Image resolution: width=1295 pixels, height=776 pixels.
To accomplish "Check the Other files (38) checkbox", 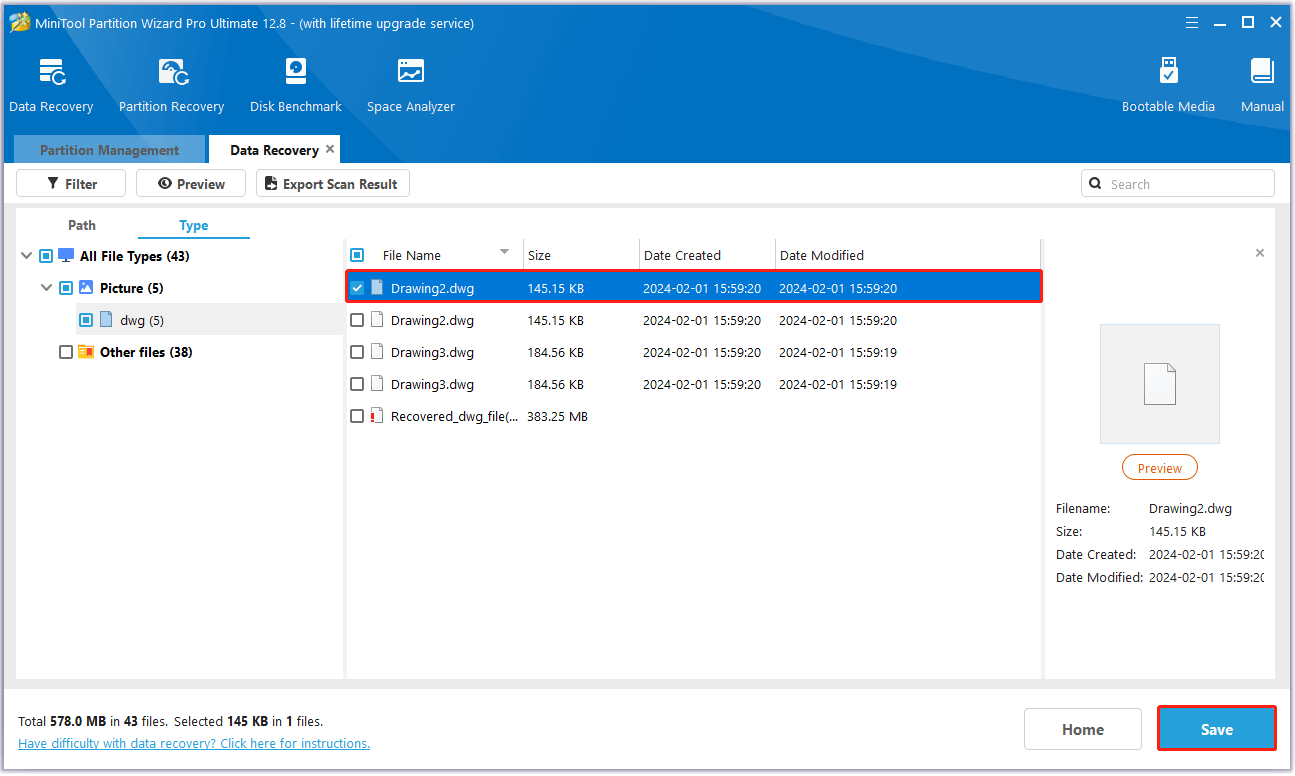I will tap(66, 352).
